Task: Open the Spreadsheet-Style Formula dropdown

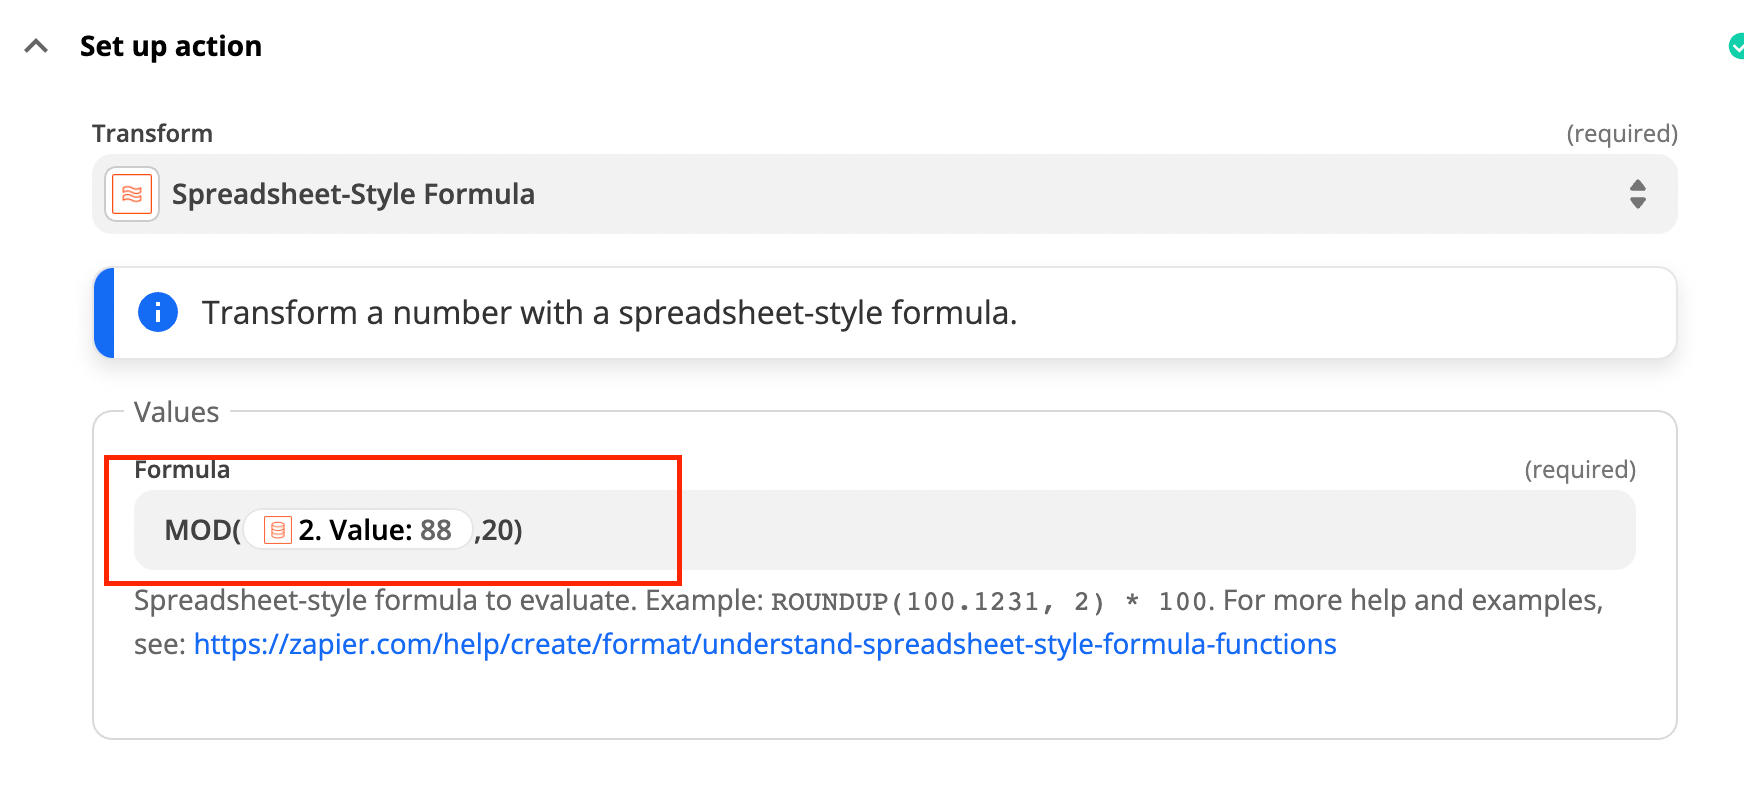Action: point(884,194)
